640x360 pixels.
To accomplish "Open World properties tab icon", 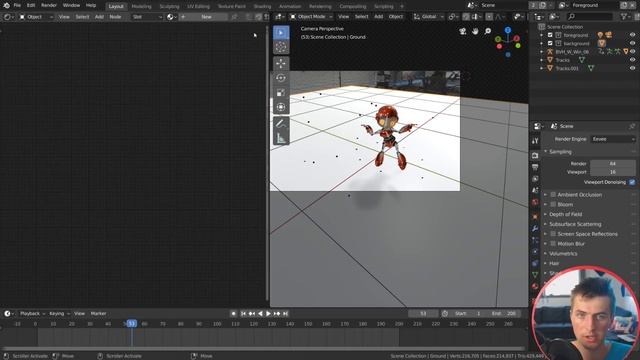I will coord(535,202).
